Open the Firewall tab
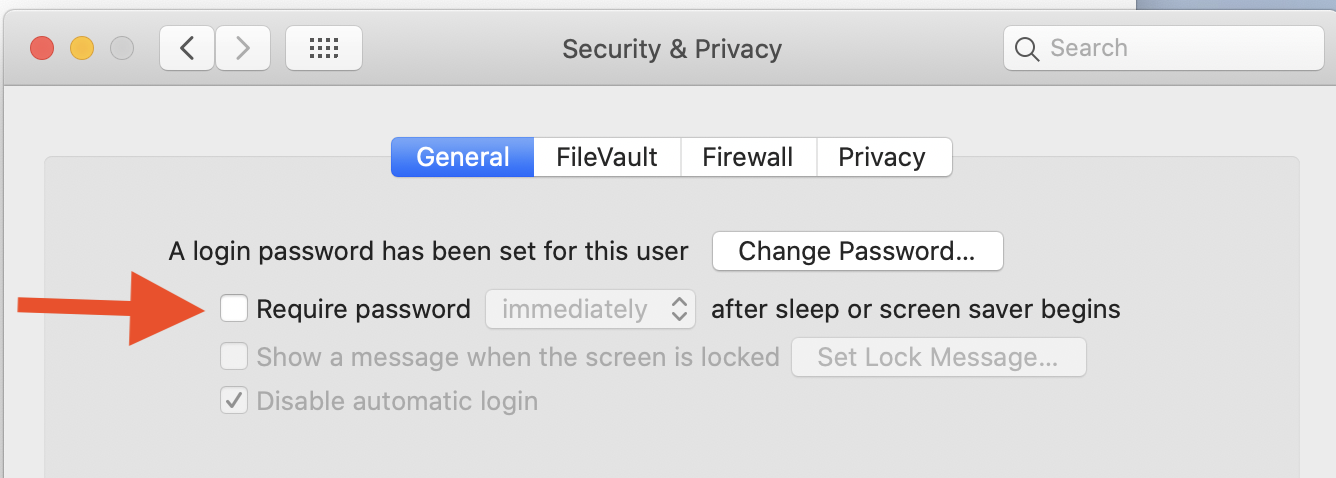Screen dimensions: 1336x478 coord(748,157)
